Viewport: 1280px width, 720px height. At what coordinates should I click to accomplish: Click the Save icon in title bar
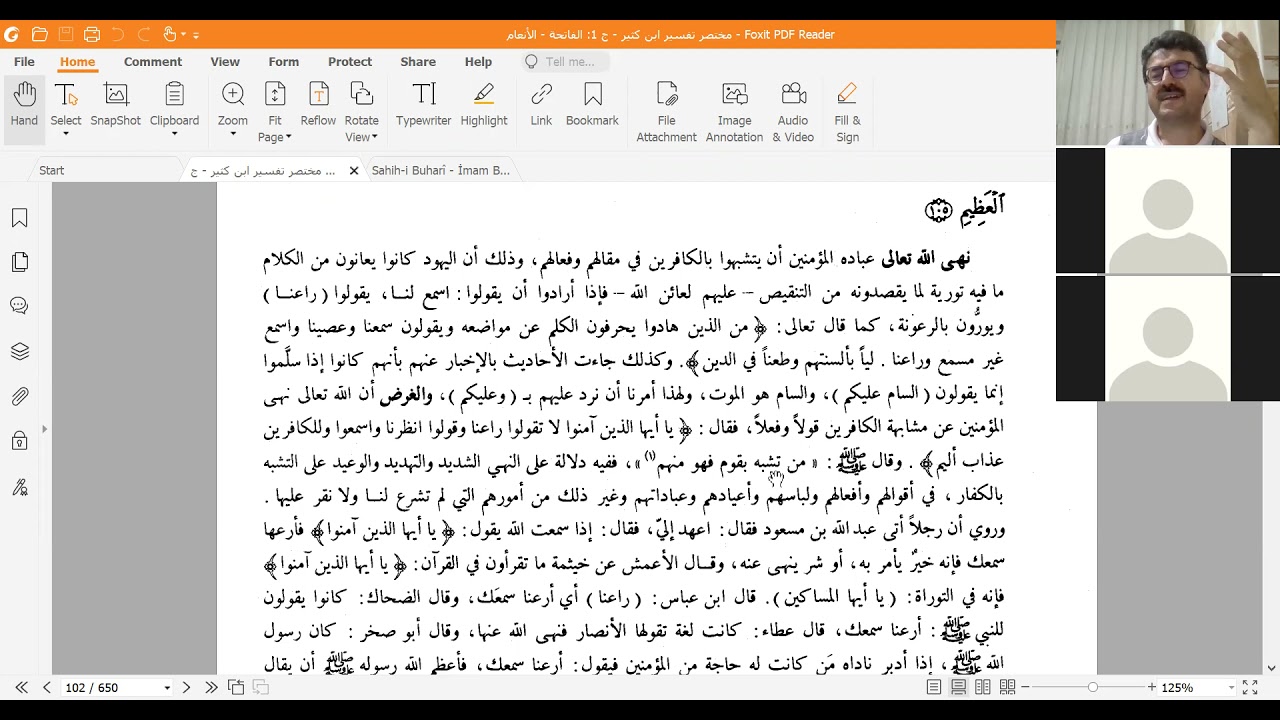[66, 34]
